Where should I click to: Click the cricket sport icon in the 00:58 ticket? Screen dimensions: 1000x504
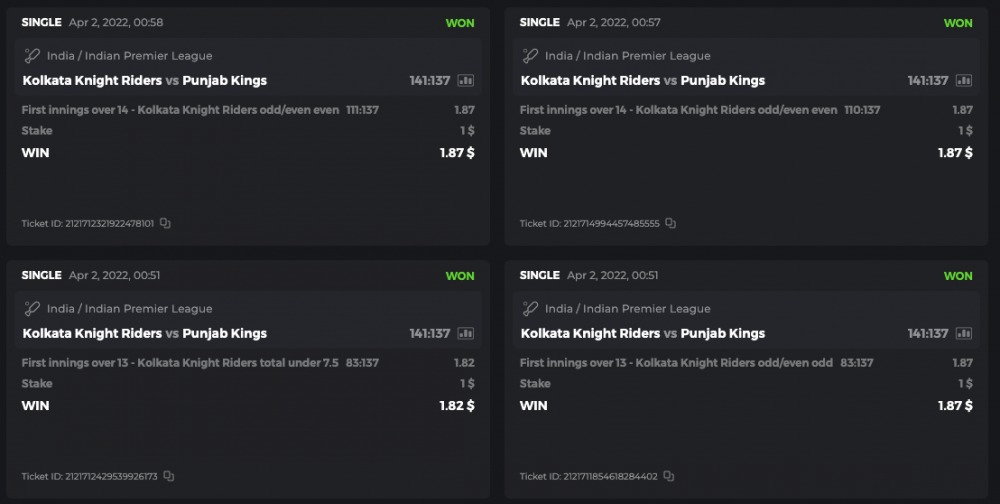32,56
